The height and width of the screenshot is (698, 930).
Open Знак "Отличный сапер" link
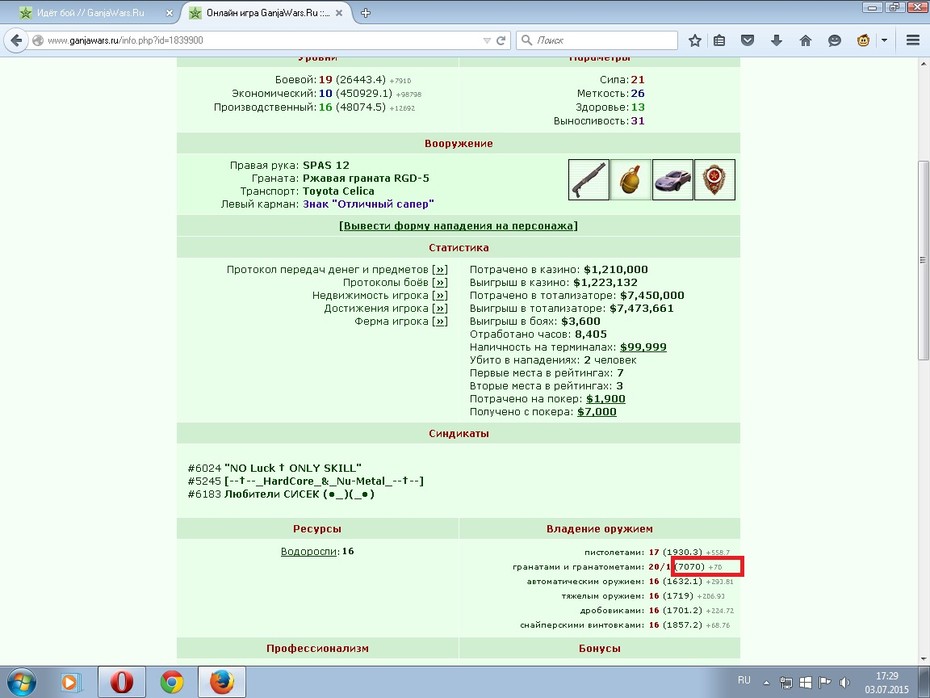click(368, 205)
